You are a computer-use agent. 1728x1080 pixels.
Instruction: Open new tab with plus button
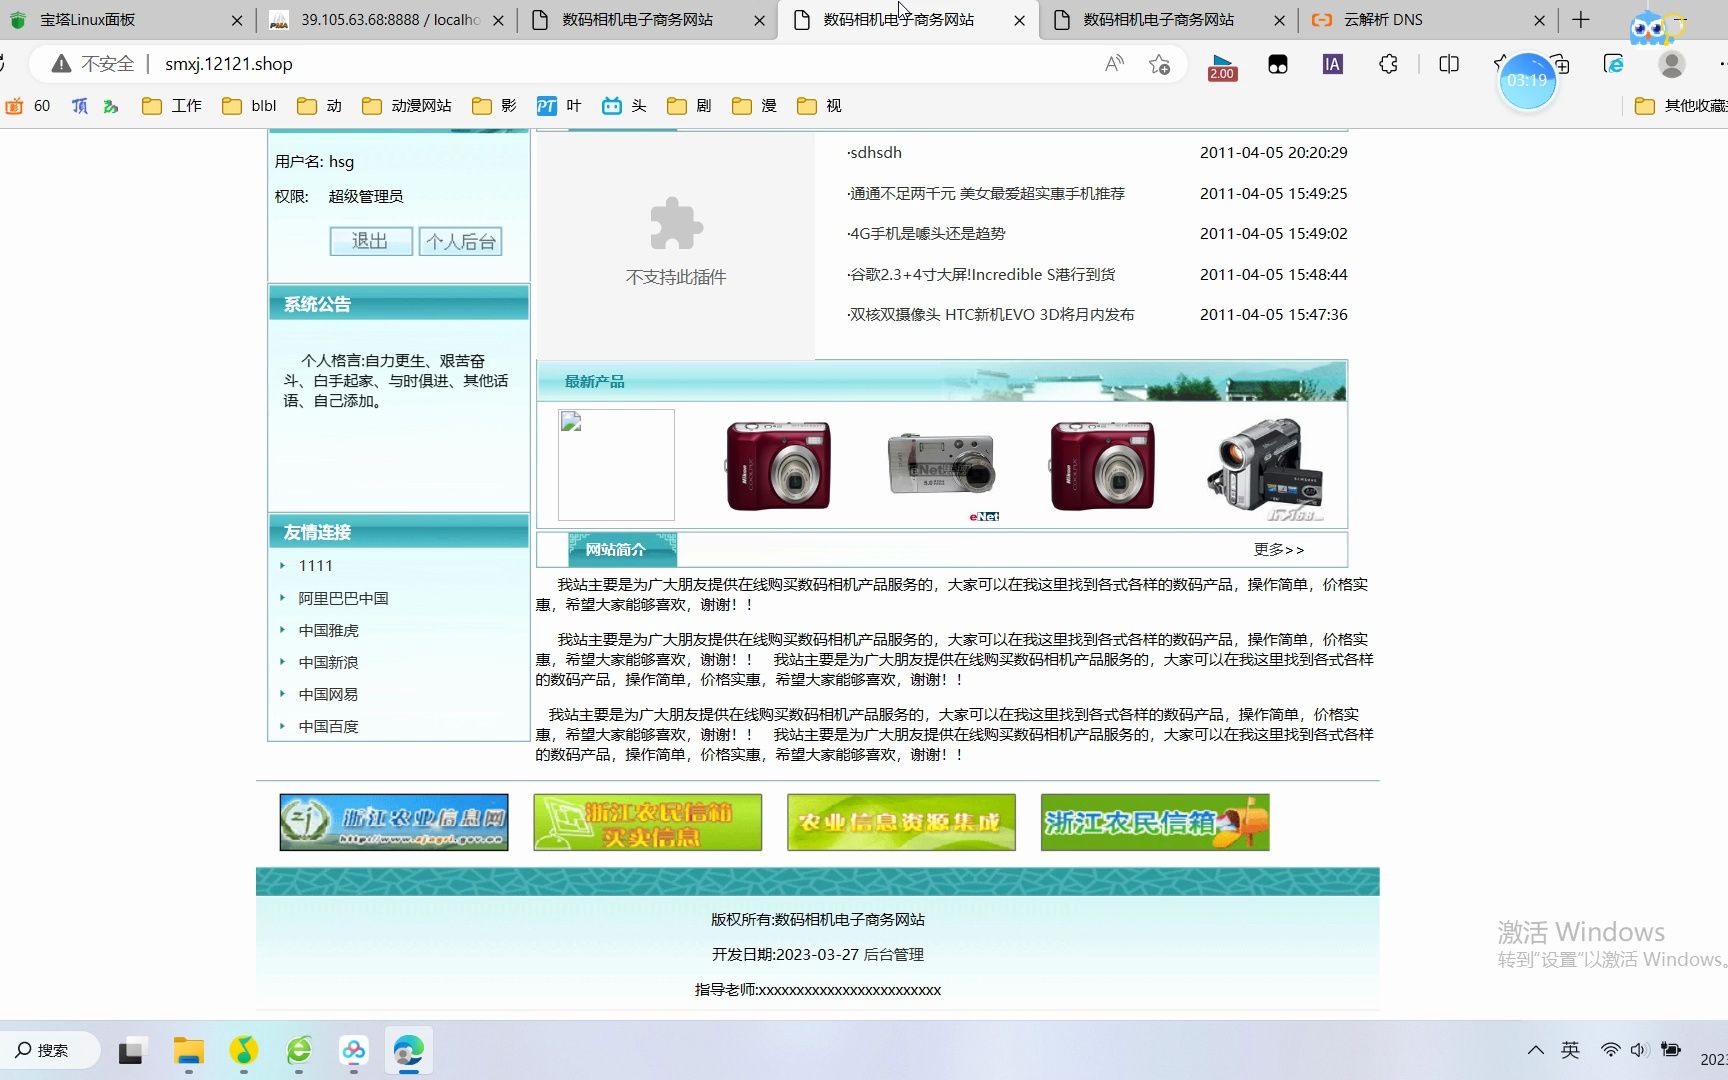coord(1581,20)
